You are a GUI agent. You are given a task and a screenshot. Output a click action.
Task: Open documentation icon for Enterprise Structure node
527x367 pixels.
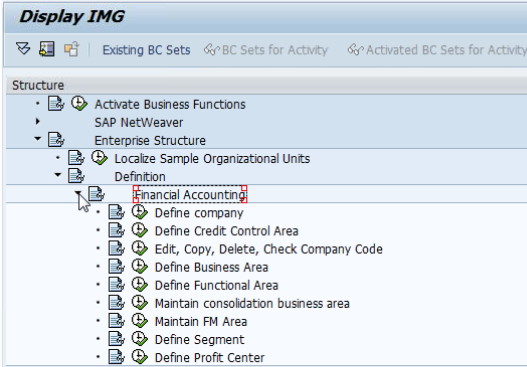coord(56,140)
